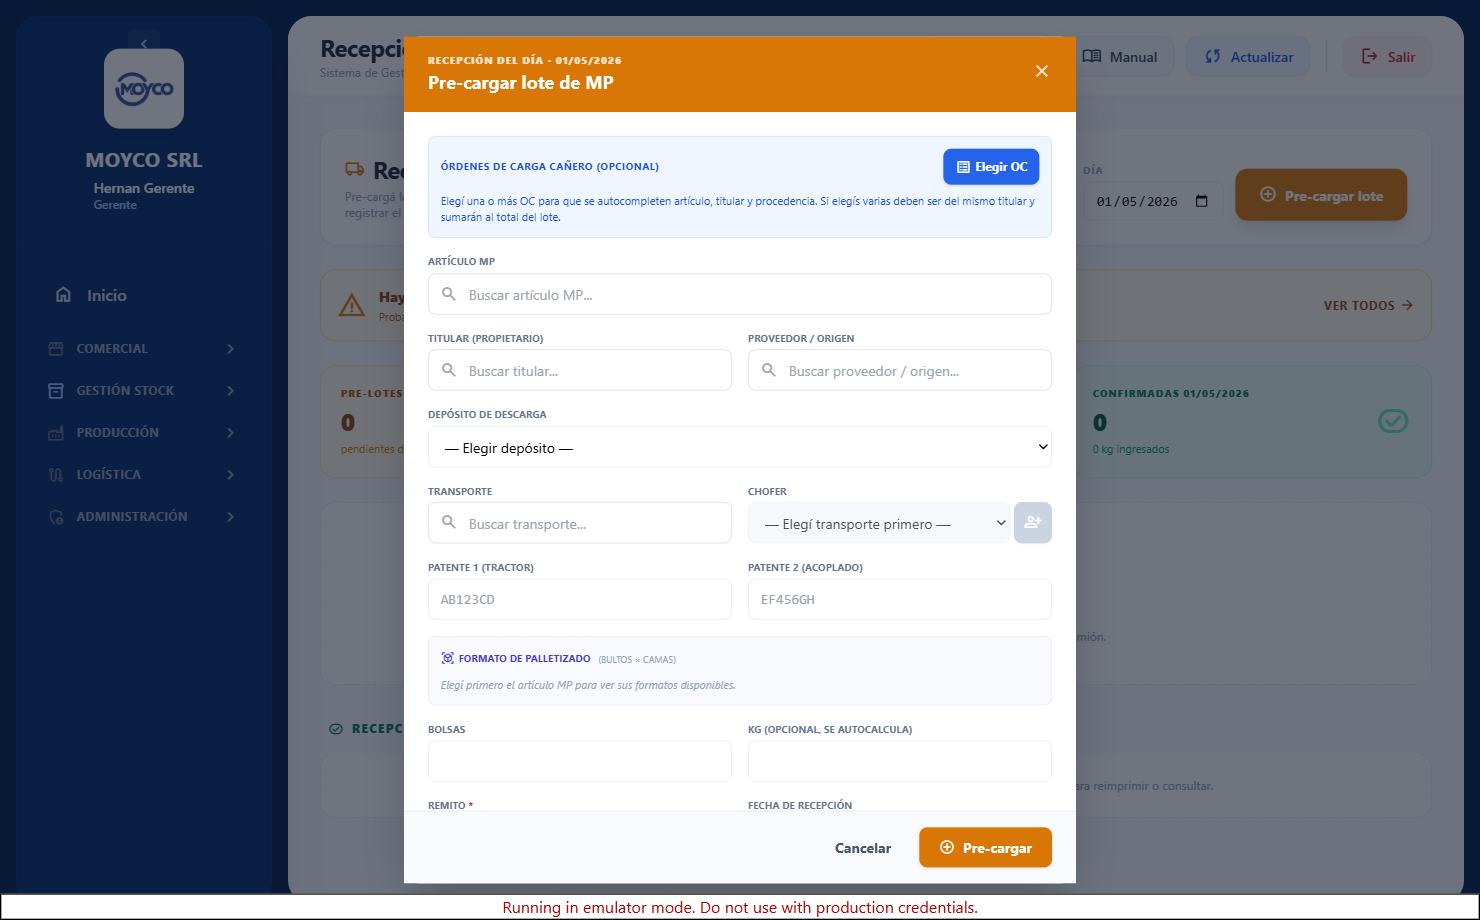Open the Depósito de Descarga dropdown
Screen dimensions: 1480x920
[740, 448]
